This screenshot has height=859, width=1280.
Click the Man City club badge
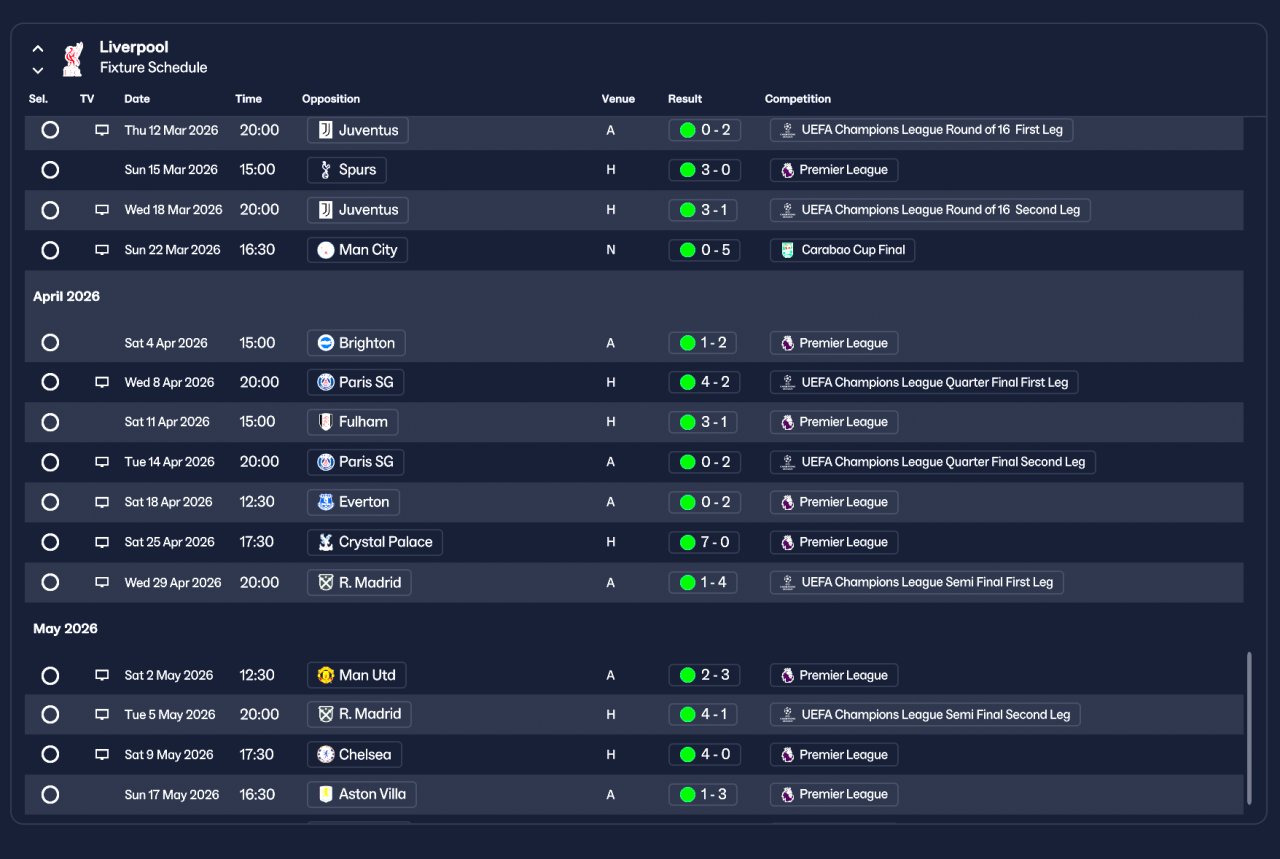click(x=325, y=250)
